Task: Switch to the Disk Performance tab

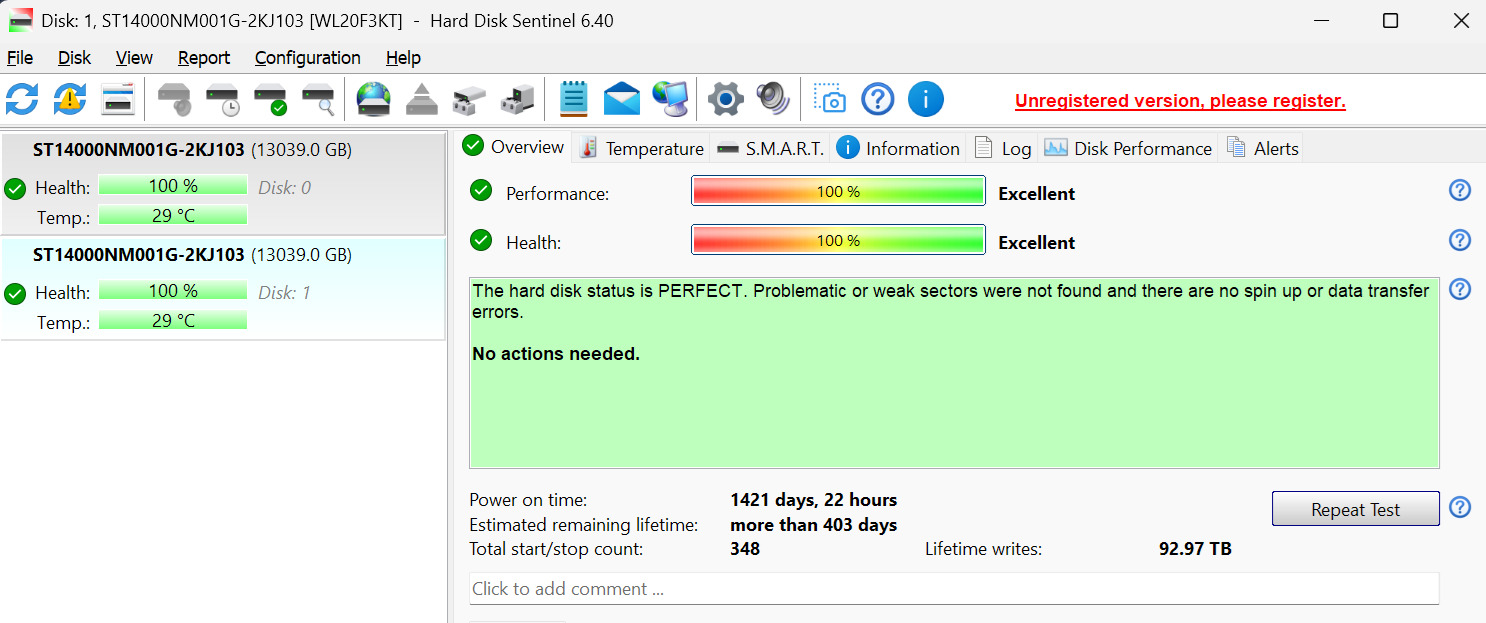Action: coord(1128,148)
